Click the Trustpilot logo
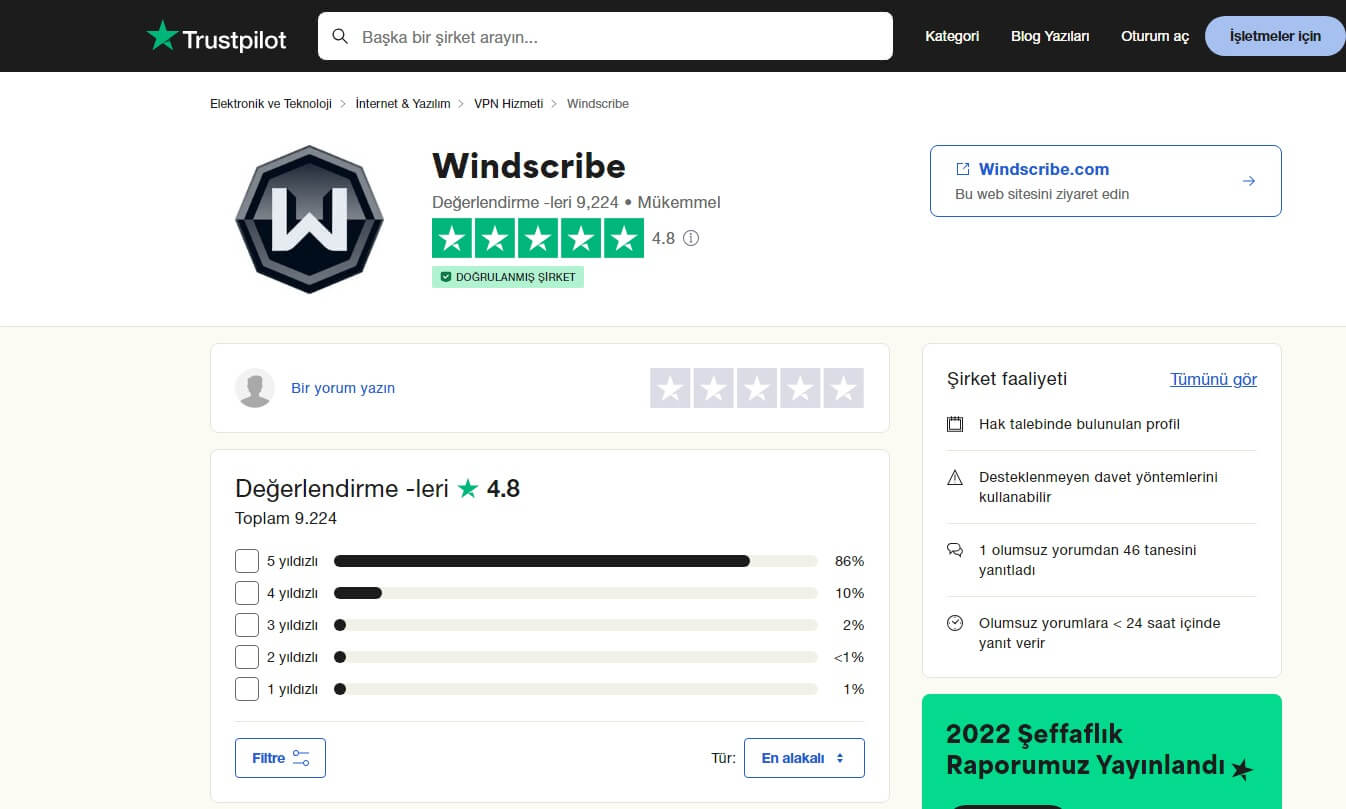Screen dimensions: 1346x809 pos(216,37)
